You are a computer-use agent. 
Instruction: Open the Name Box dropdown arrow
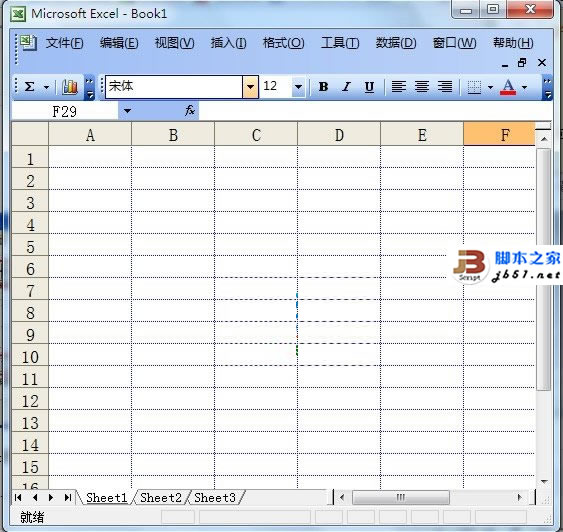[127, 111]
